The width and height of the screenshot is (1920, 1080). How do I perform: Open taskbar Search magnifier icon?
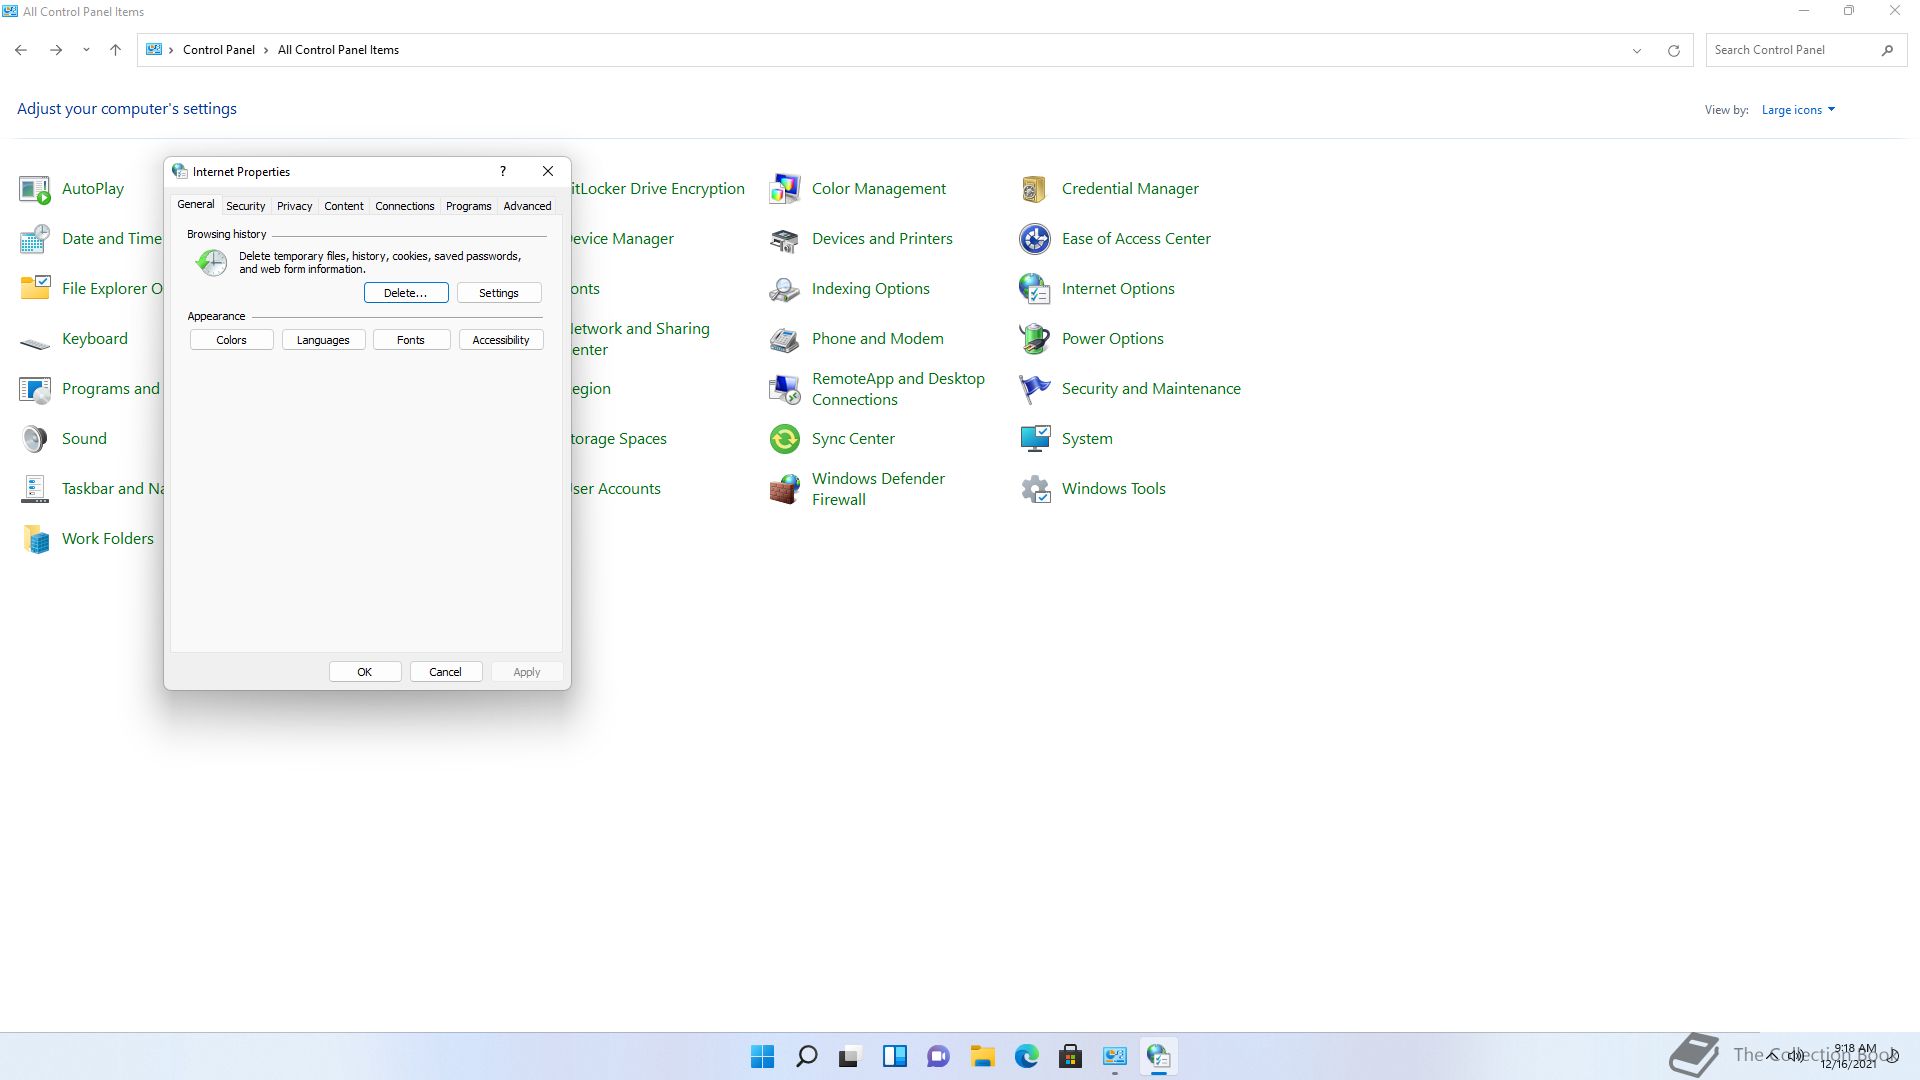click(x=806, y=1056)
